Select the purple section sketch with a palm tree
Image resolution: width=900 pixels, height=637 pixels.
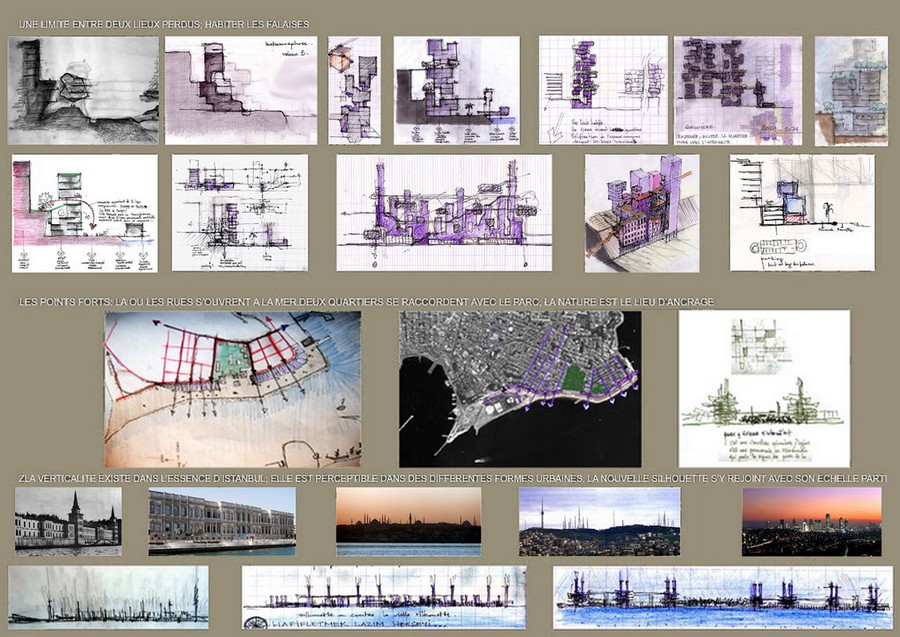click(457, 91)
